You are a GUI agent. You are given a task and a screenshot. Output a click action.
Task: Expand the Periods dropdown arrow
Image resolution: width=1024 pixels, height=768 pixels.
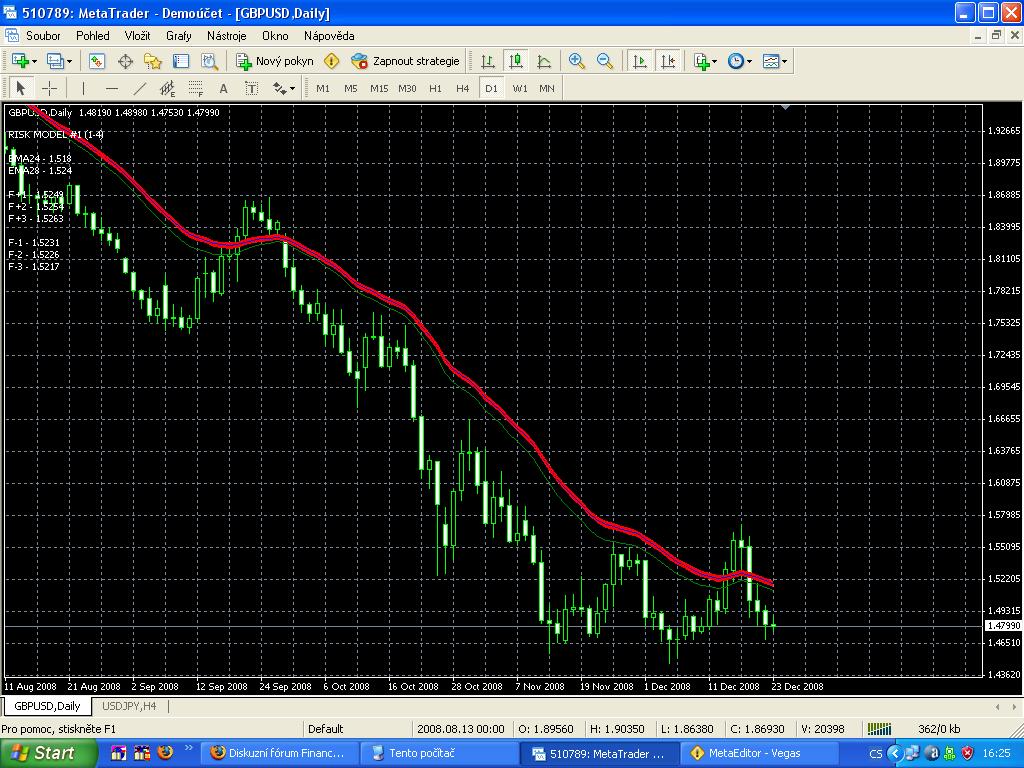750,61
